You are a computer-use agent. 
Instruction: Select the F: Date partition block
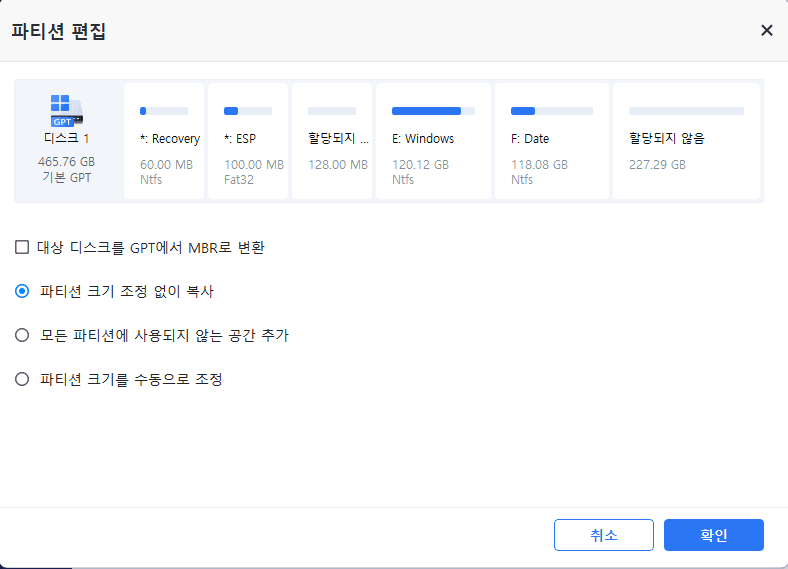(552, 141)
